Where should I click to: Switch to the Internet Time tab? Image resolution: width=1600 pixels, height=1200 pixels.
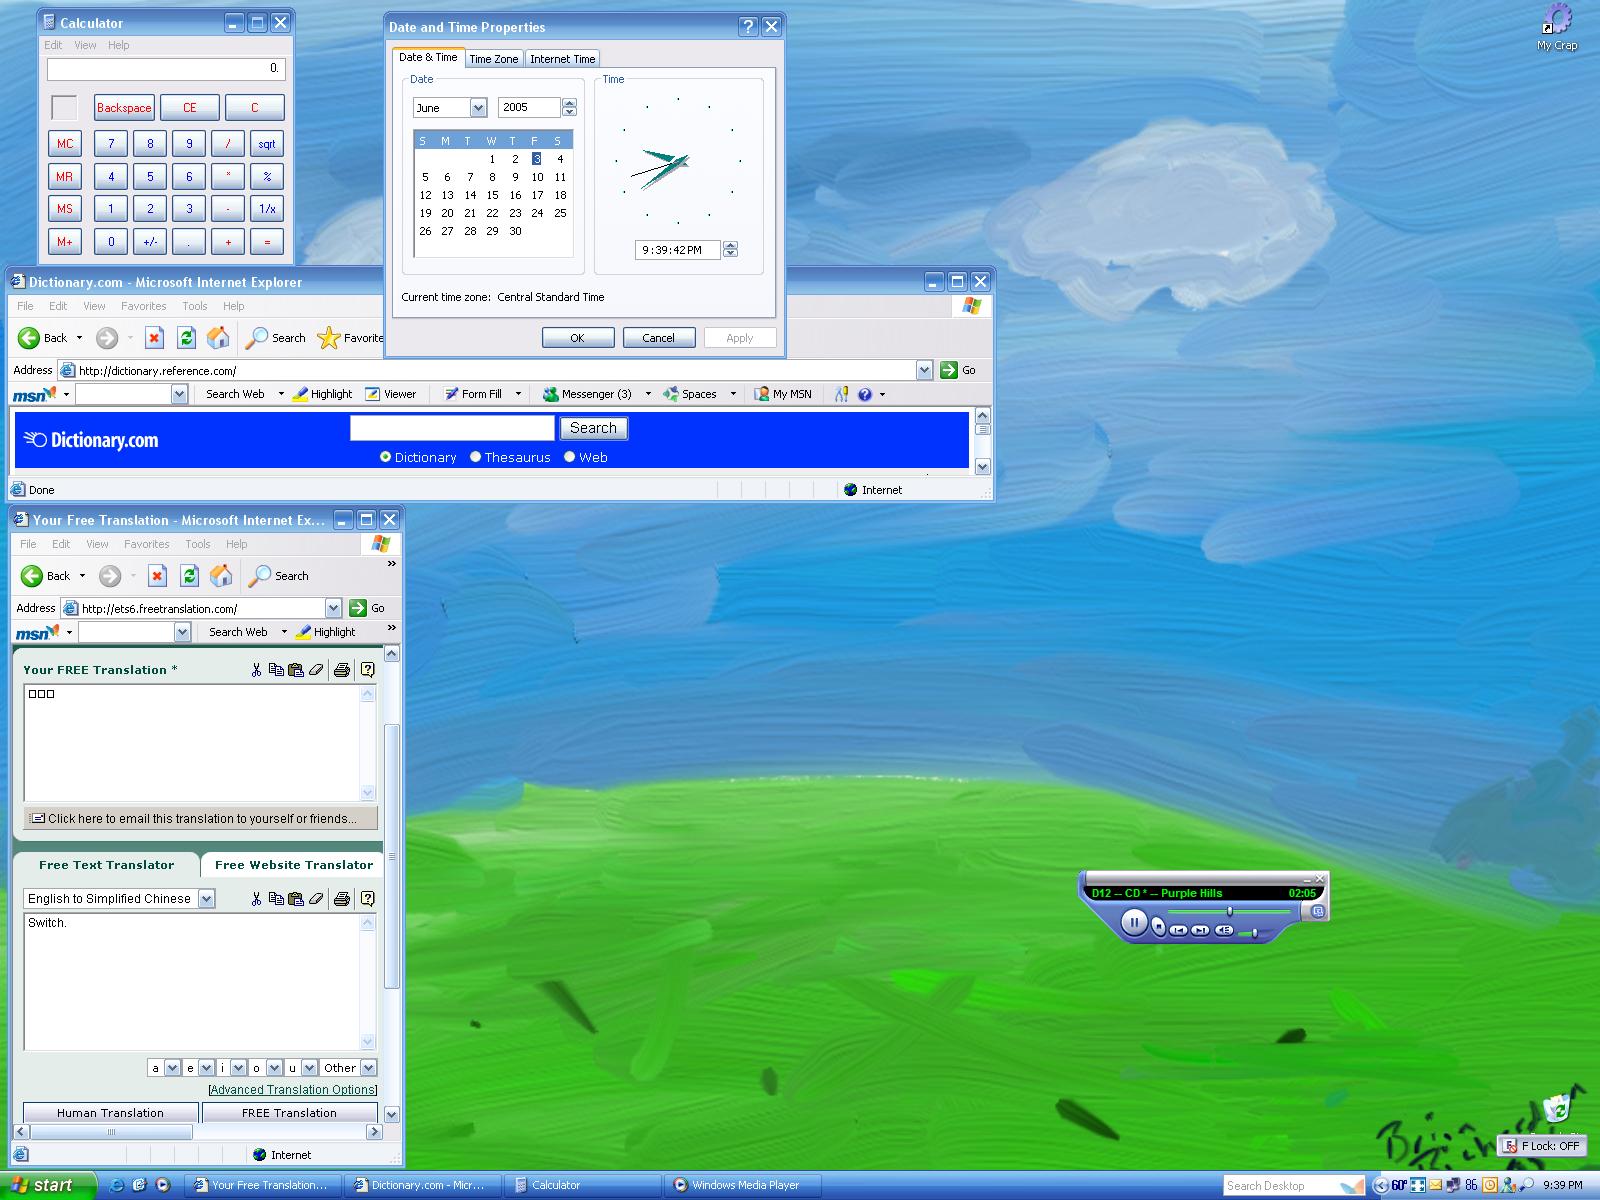563,59
